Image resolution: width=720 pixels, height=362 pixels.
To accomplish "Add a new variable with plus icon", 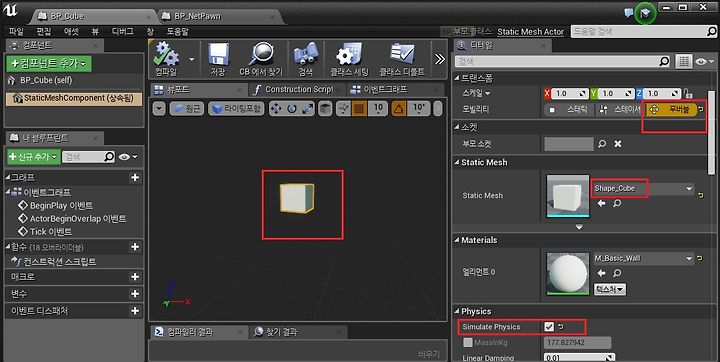I will [x=135, y=294].
